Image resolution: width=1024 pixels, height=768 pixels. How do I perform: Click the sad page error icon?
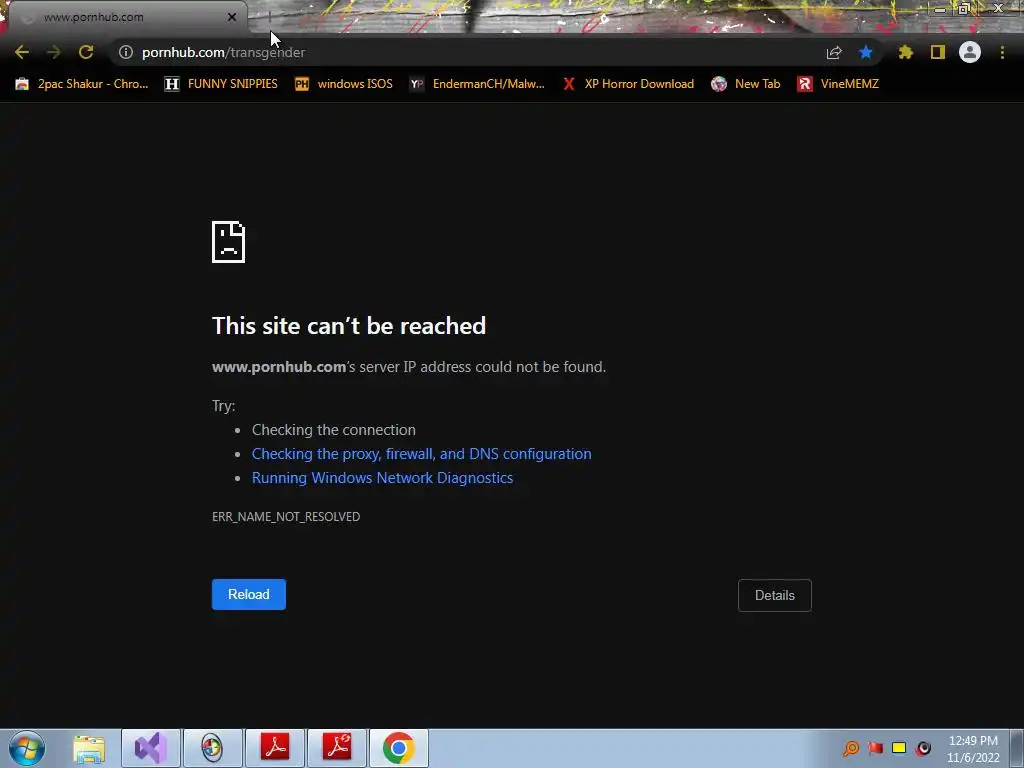click(229, 242)
